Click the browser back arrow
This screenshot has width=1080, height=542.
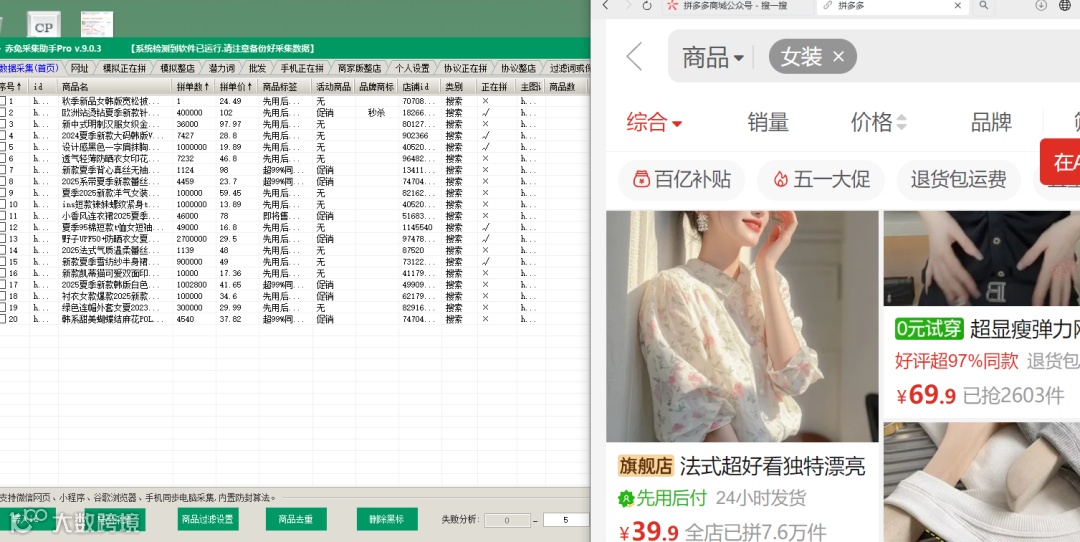(605, 6)
